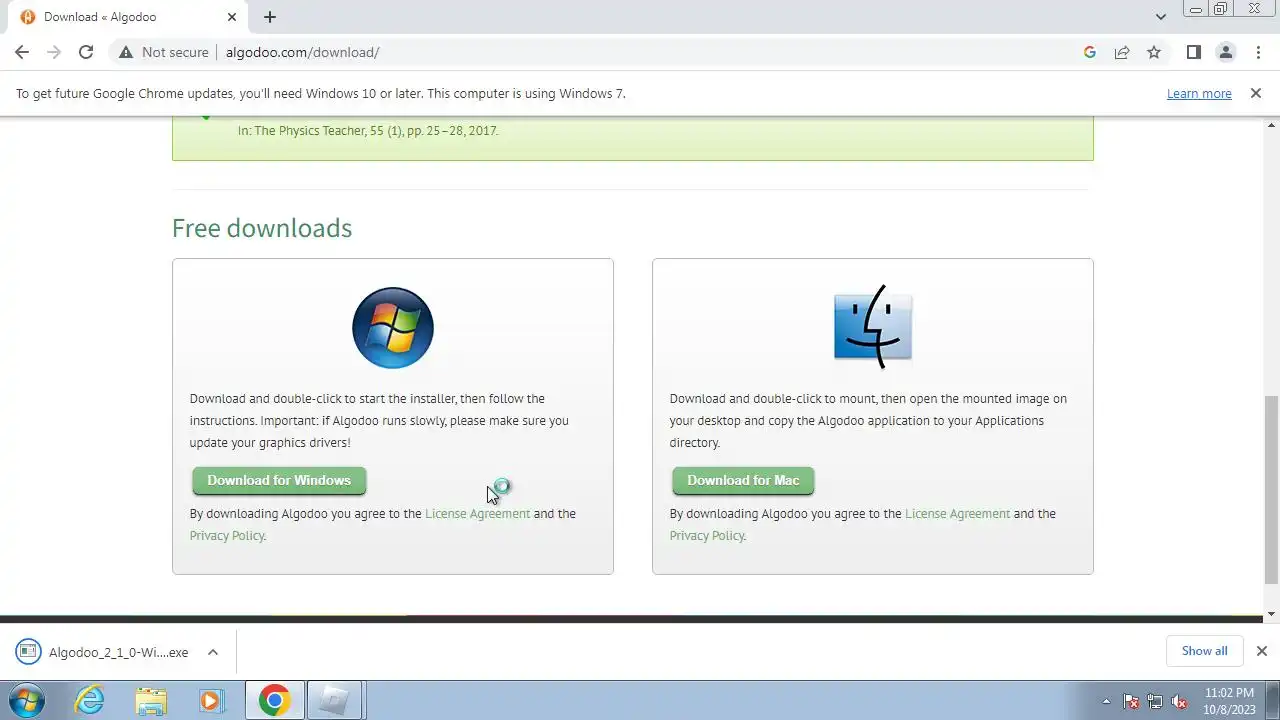
Task: Click the share page icon
Action: tap(1122, 52)
